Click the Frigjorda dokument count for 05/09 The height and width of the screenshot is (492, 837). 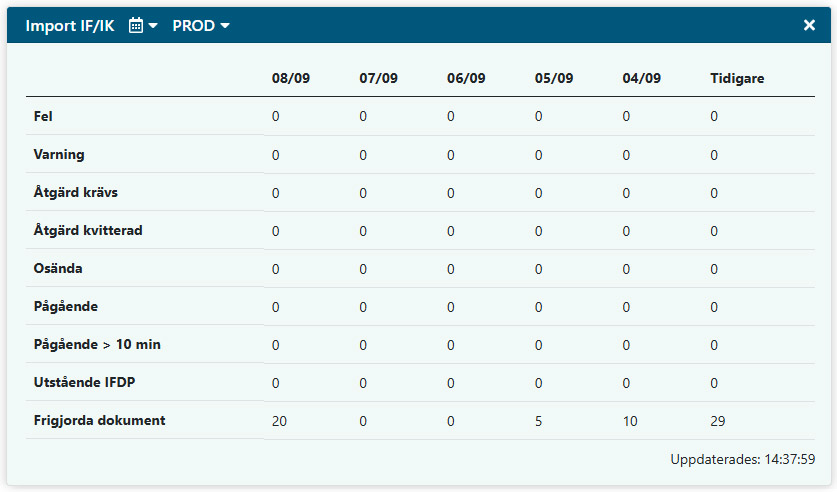539,421
